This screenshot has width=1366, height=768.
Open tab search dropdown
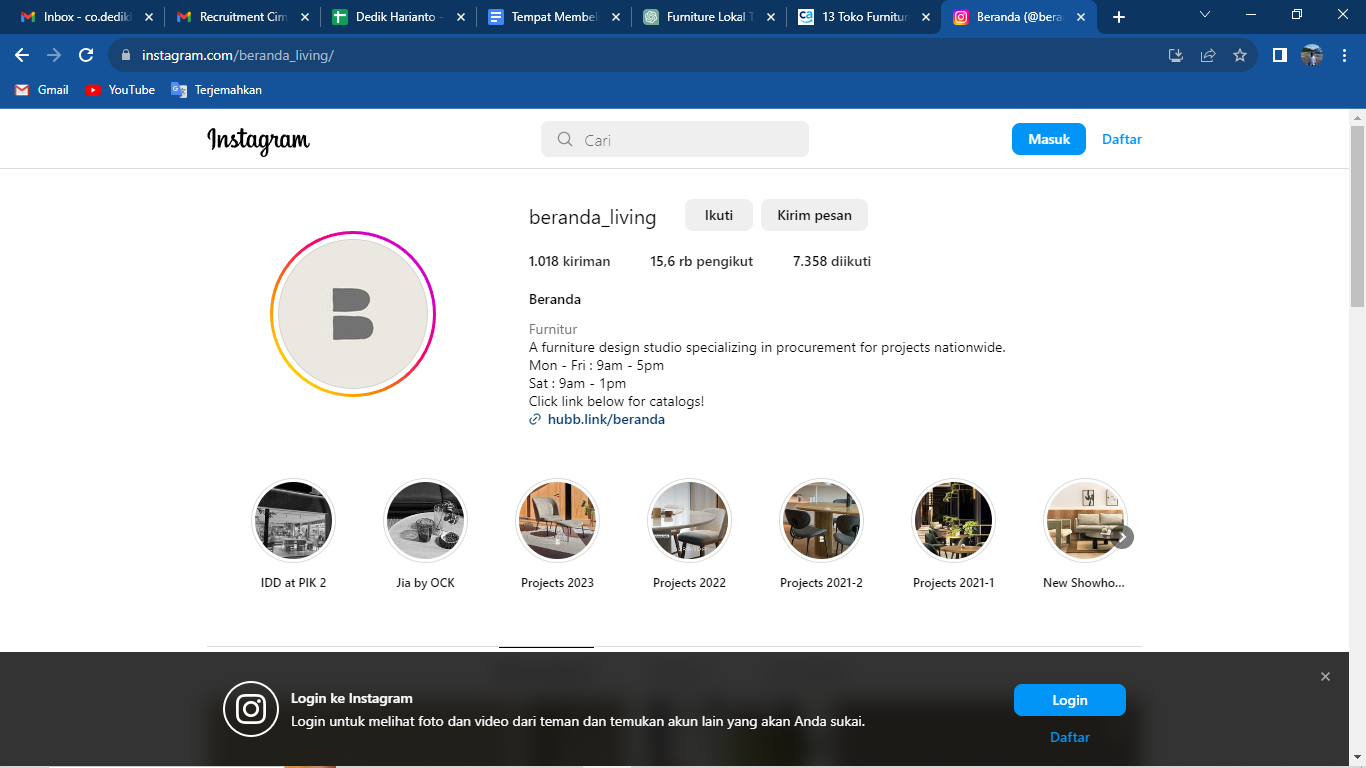pyautogui.click(x=1205, y=15)
